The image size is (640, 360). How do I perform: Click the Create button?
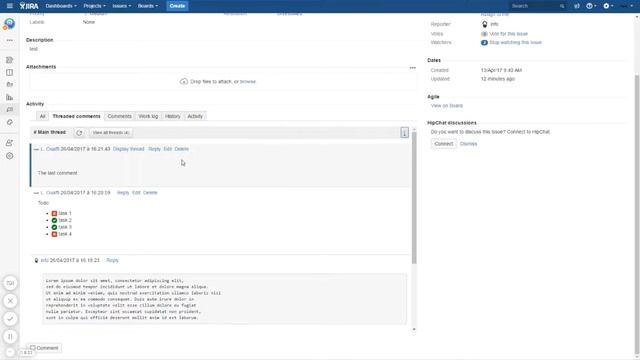177,6
